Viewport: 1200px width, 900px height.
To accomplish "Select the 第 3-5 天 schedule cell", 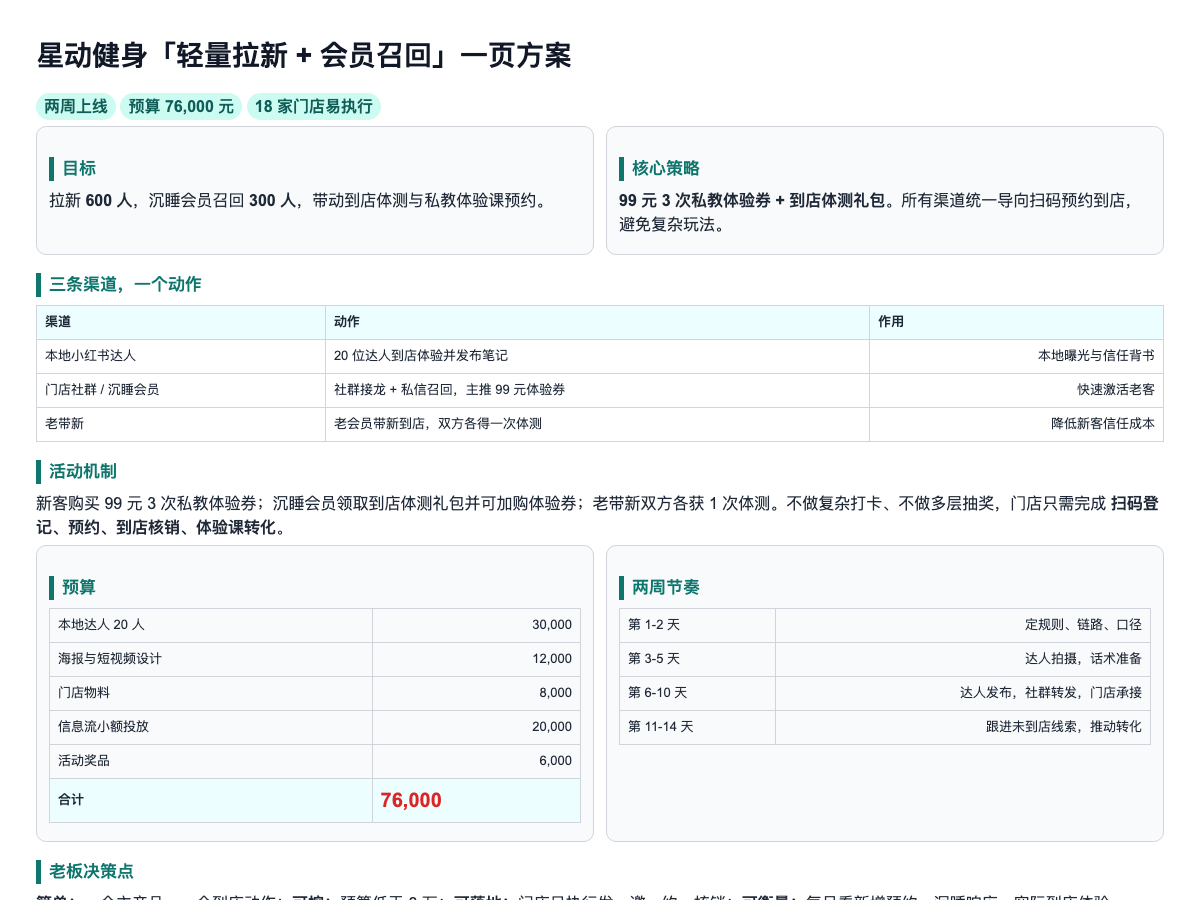I will 698,659.
